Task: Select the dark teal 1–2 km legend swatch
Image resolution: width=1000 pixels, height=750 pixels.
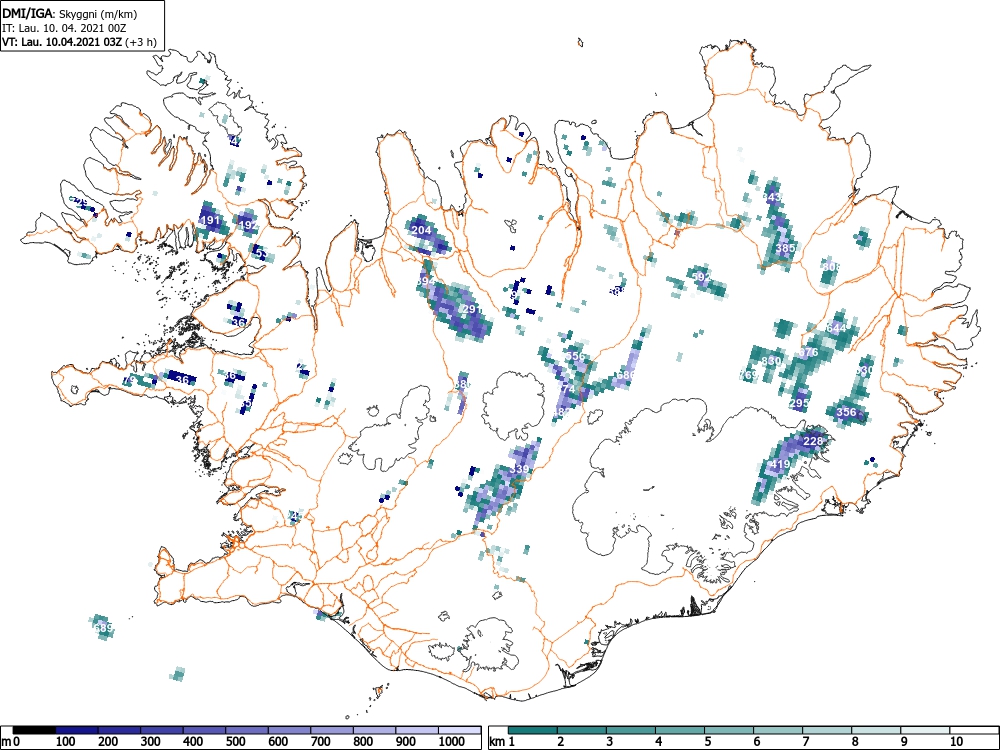Action: [x=533, y=730]
